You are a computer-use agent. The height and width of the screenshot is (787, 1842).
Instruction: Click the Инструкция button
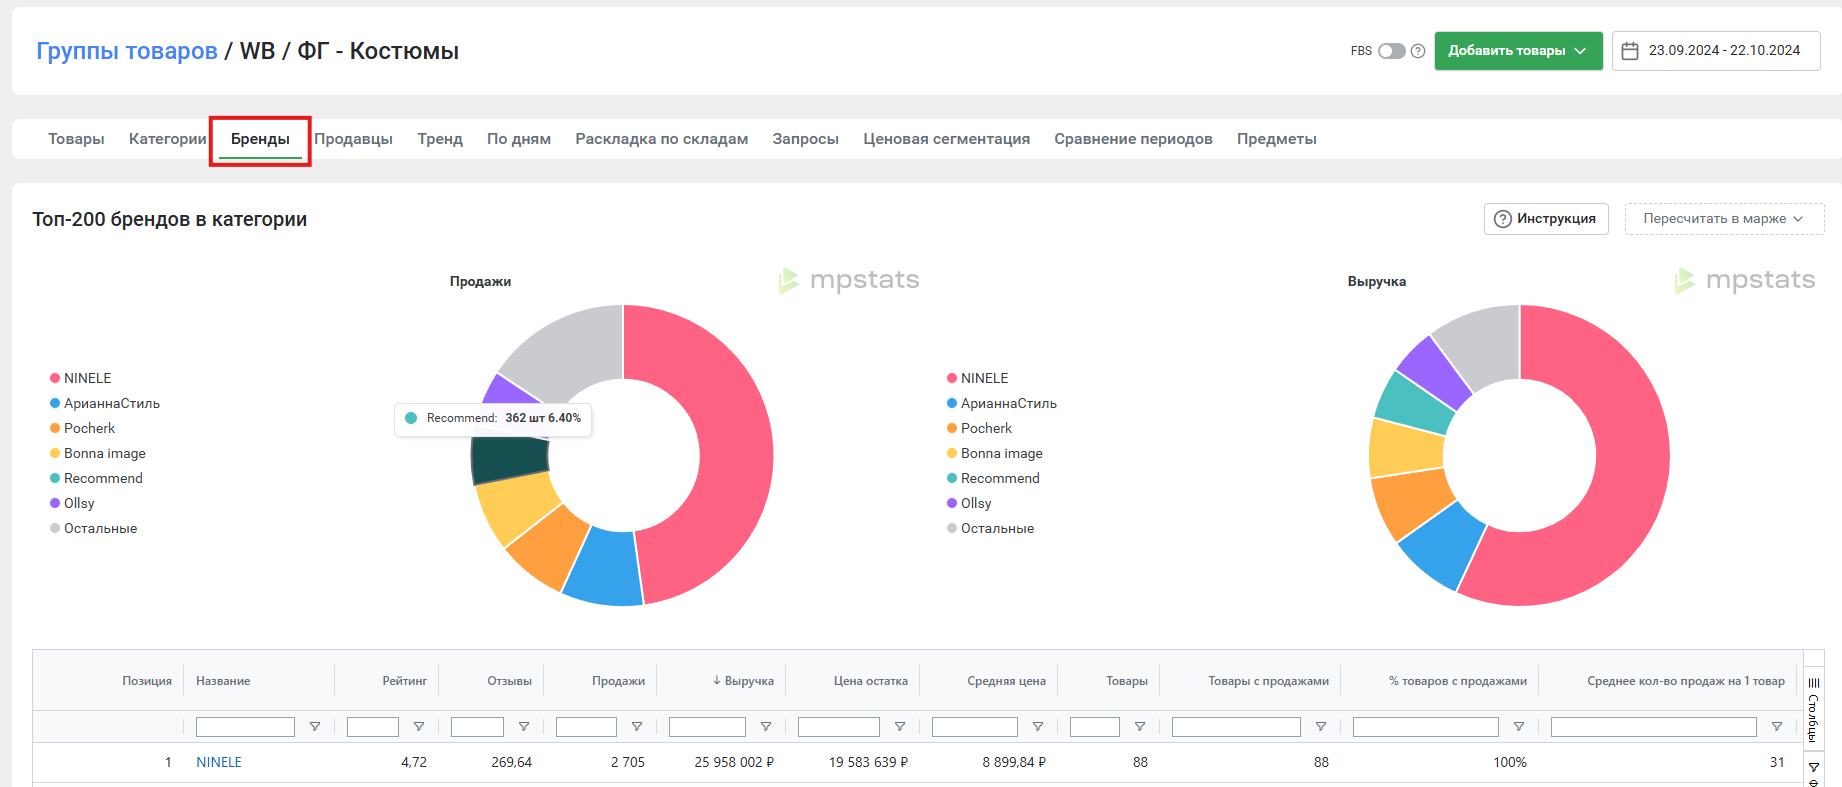[1546, 219]
